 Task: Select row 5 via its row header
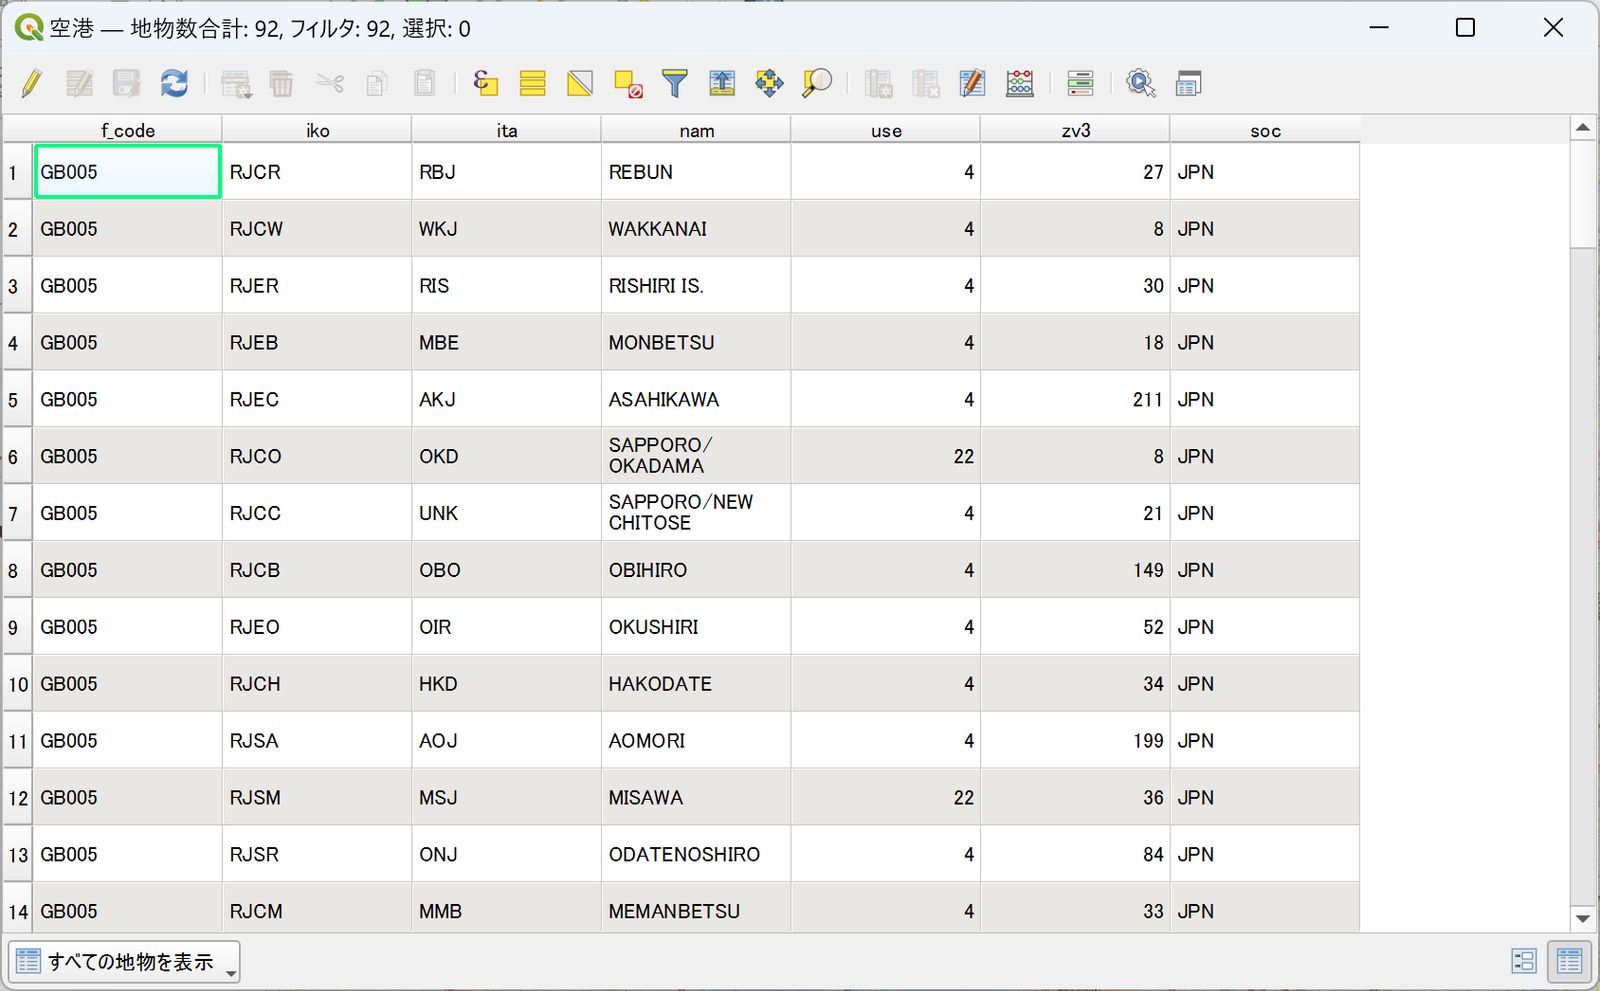pos(17,399)
